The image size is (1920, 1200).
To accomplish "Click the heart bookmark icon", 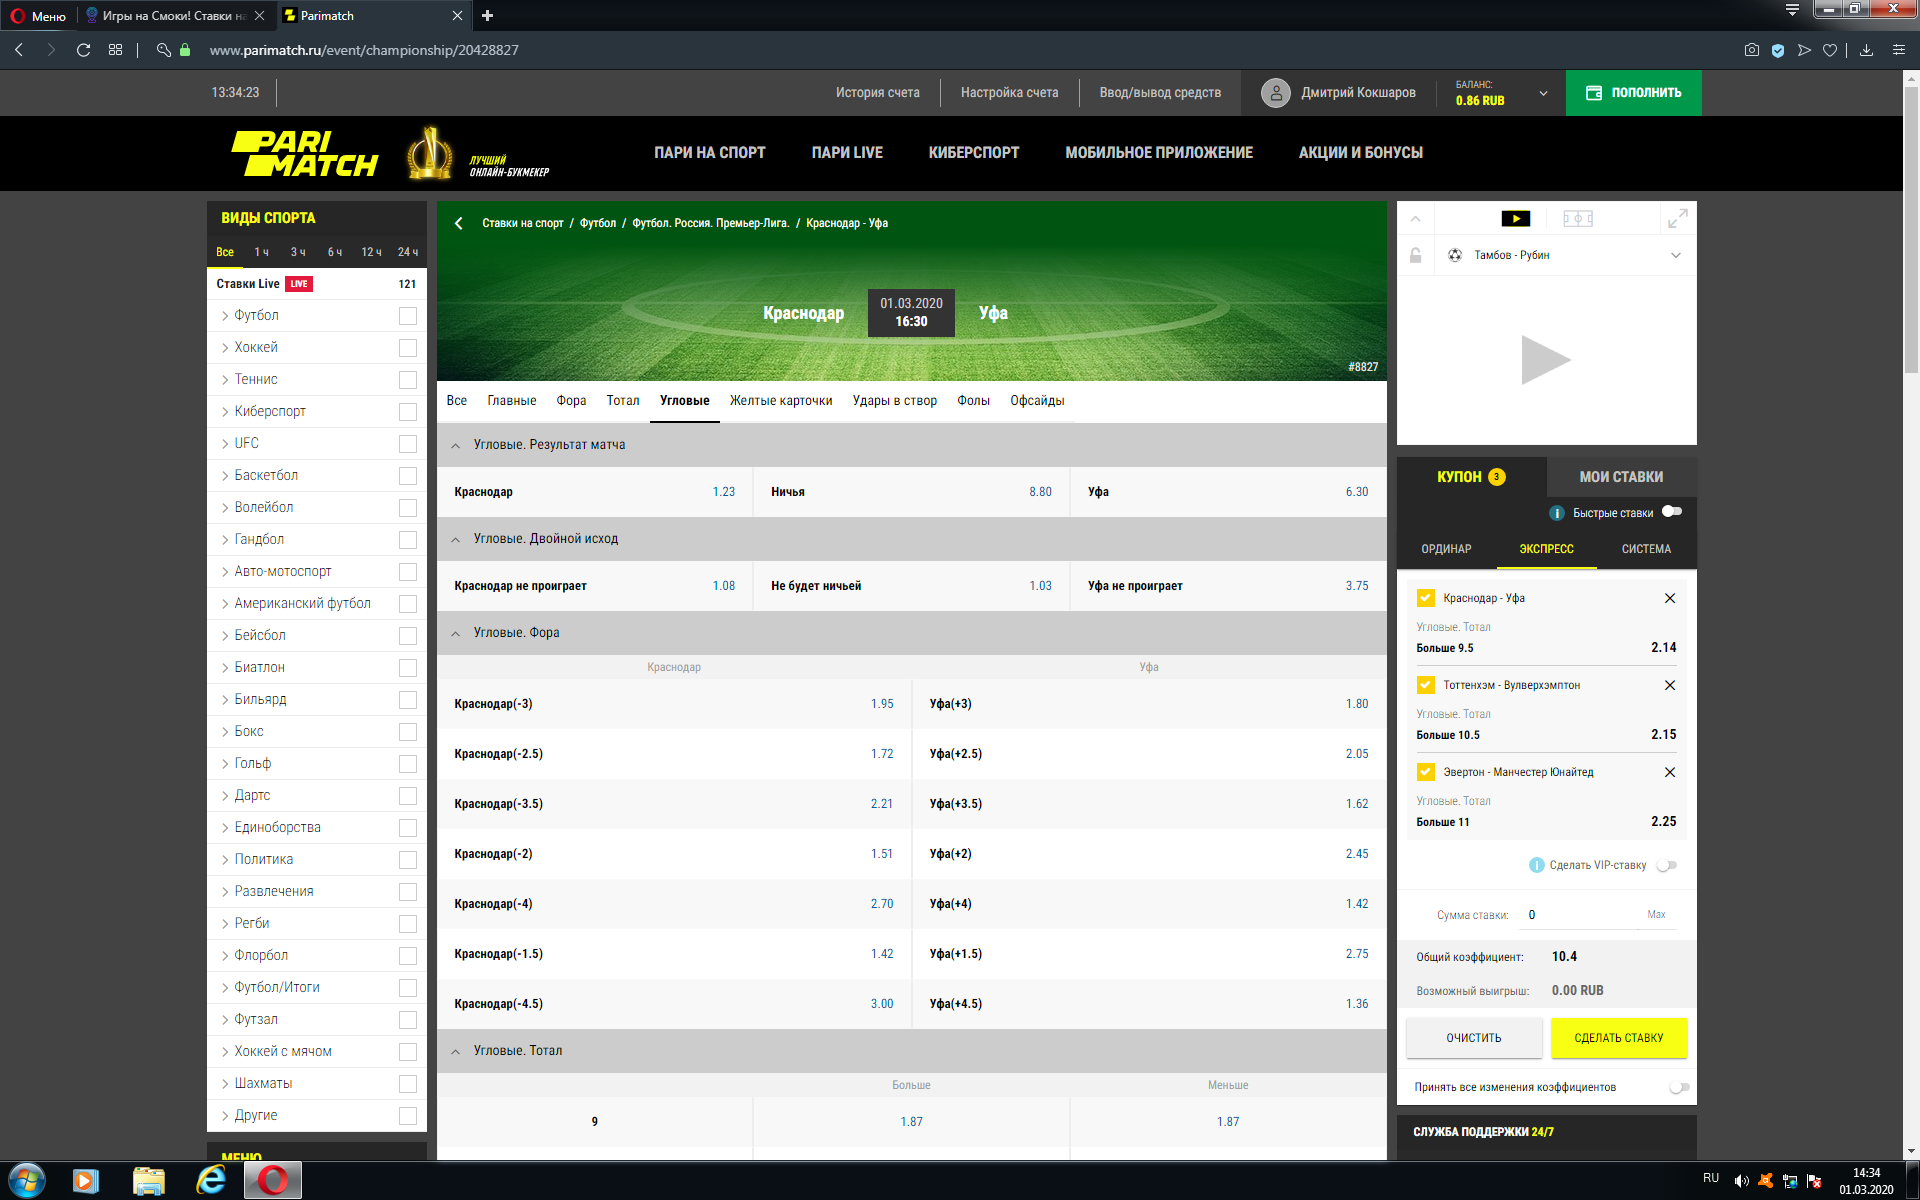I will (x=1830, y=50).
